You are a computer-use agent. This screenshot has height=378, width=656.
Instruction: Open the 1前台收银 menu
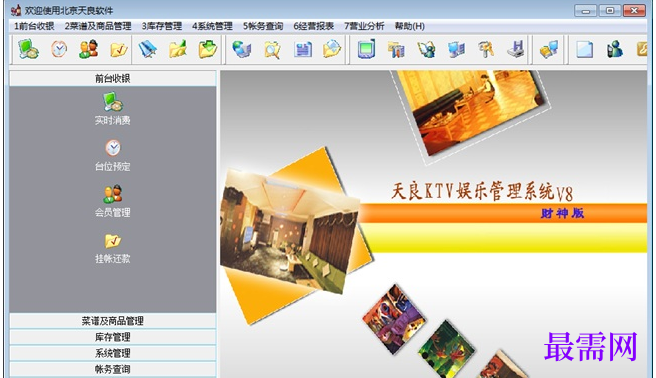coord(34,26)
